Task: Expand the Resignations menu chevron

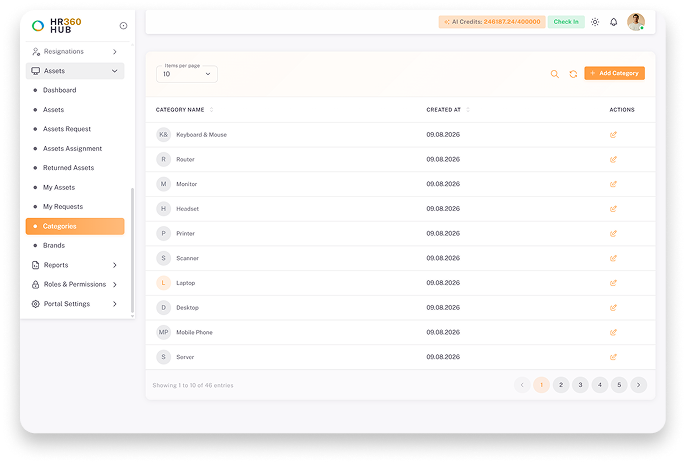Action: point(115,52)
